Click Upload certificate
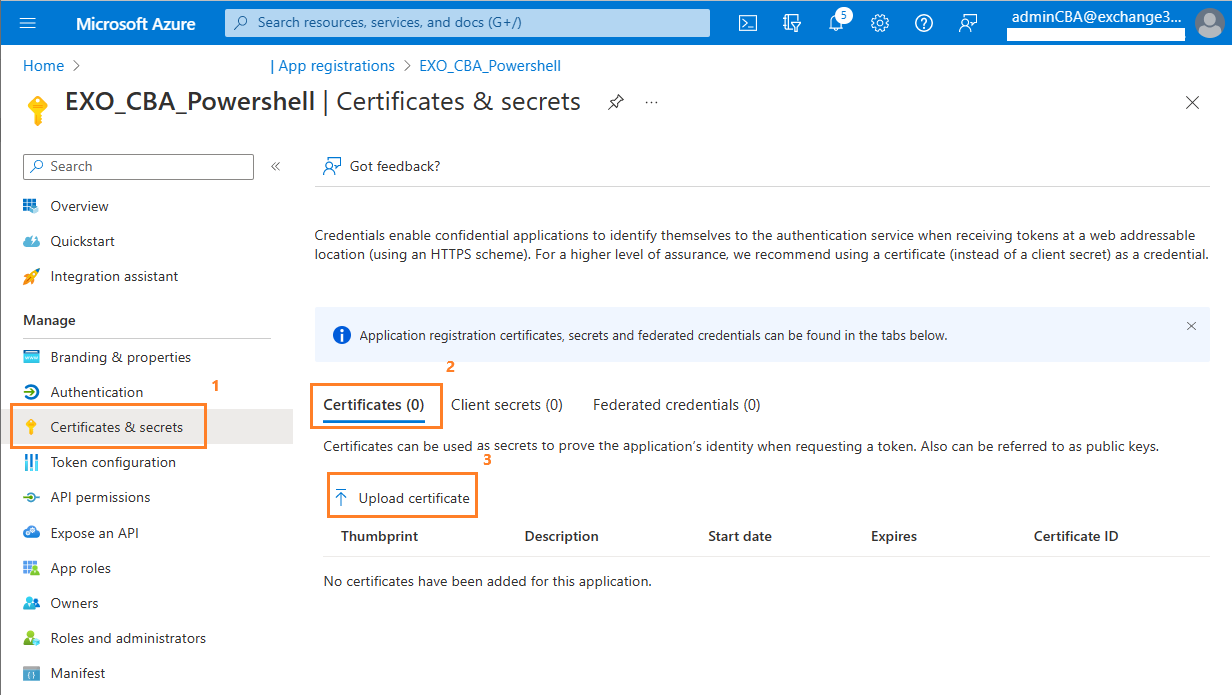This screenshot has height=695, width=1232. click(x=402, y=498)
